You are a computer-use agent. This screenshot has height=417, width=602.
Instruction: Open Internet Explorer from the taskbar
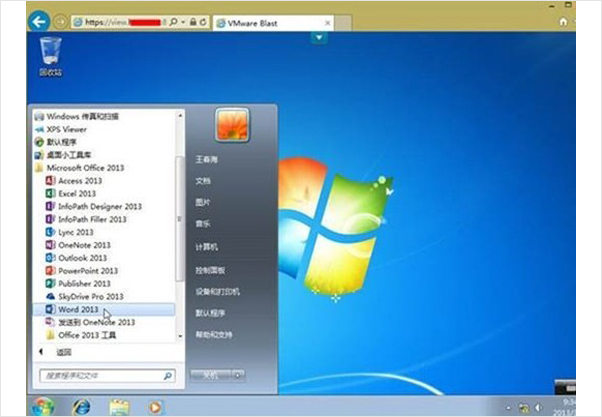coord(81,407)
